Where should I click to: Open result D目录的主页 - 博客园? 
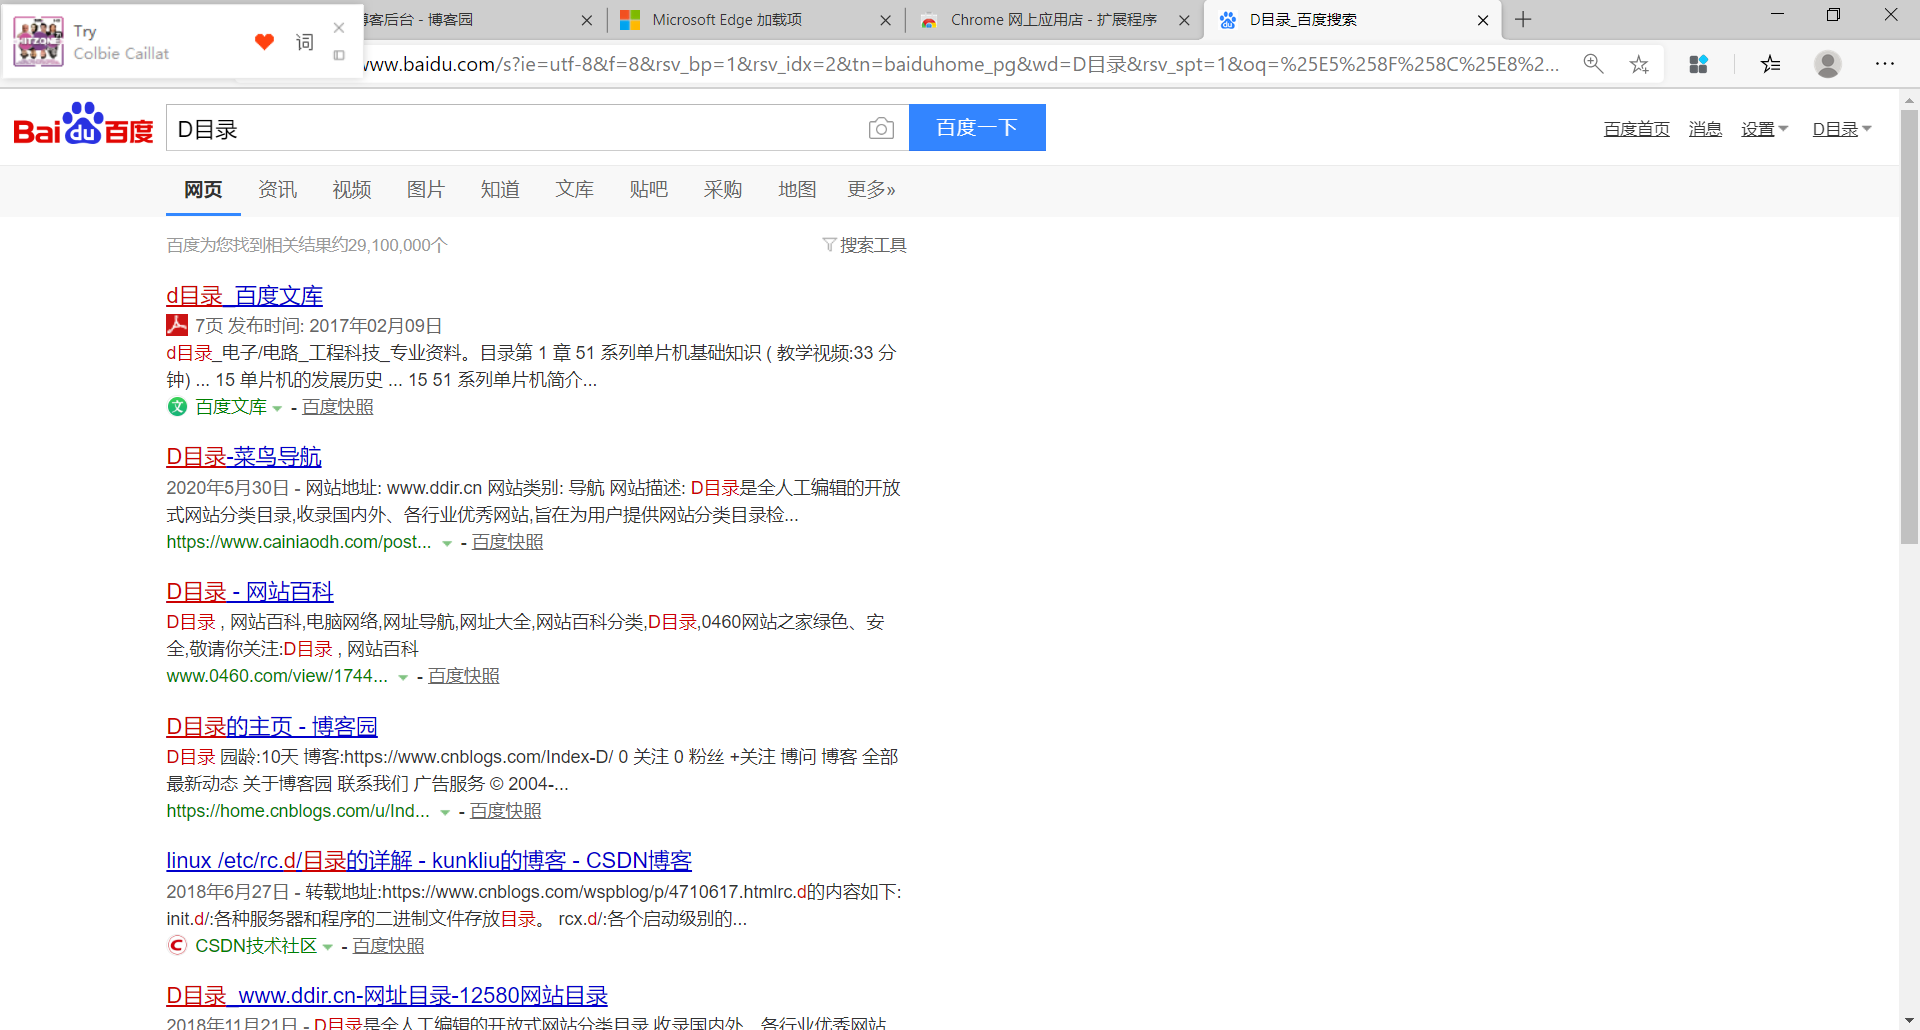coord(272,727)
